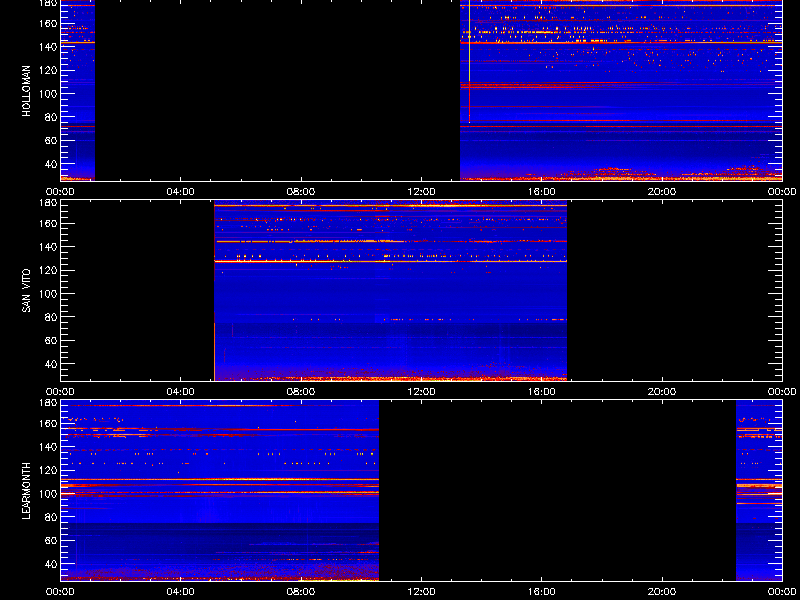The image size is (800, 600).
Task: Click the 120 frequency tick label on Learmonth axis
Action: (x=49, y=470)
